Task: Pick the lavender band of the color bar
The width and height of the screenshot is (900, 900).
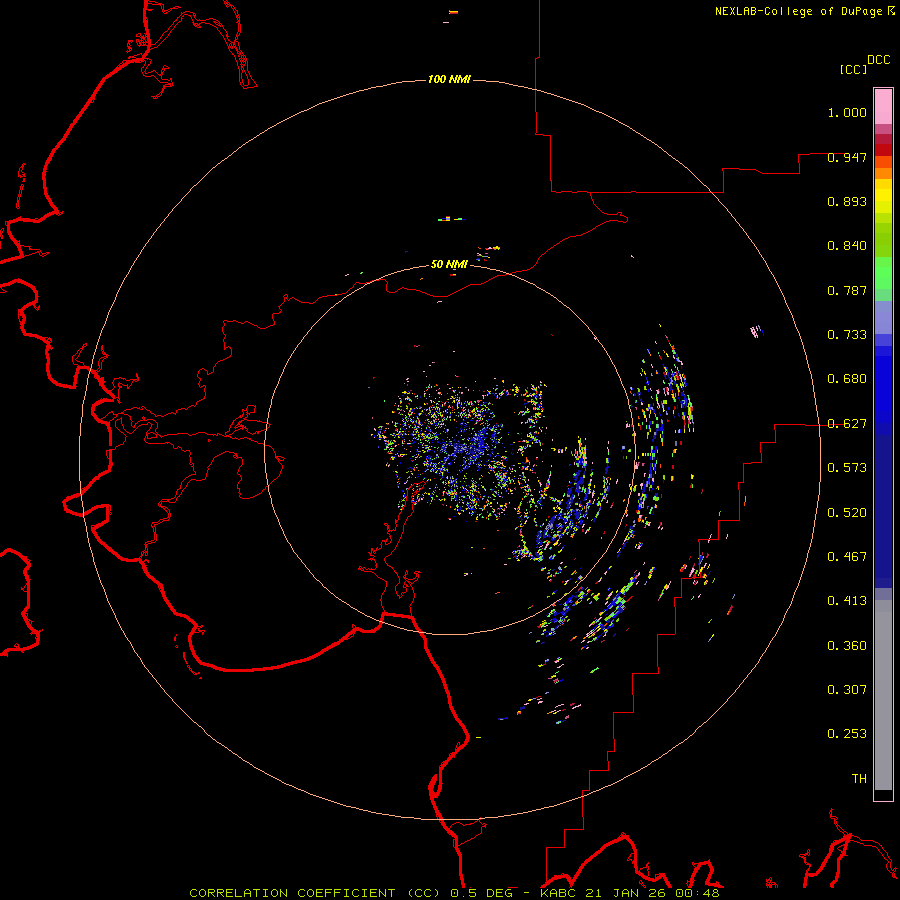Action: coord(883,318)
